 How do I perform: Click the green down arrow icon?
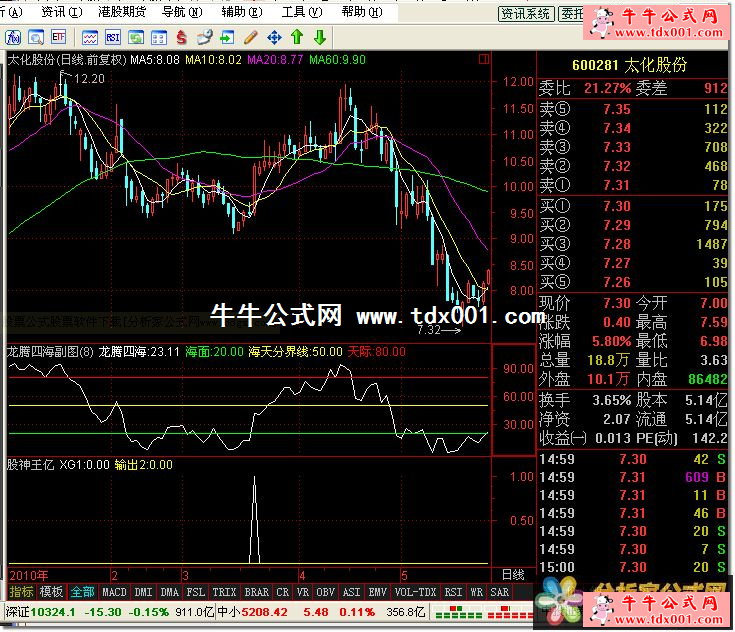click(x=320, y=38)
